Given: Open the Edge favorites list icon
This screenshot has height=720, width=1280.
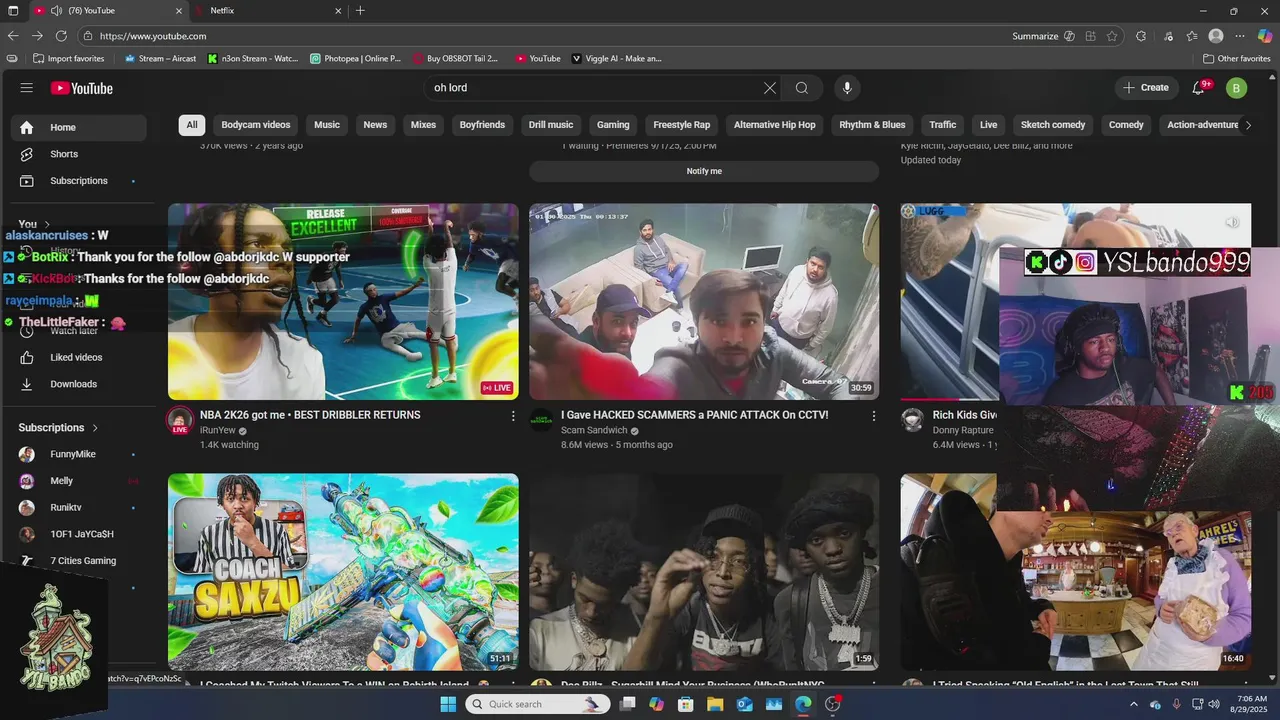Looking at the screenshot, I should (1192, 36).
